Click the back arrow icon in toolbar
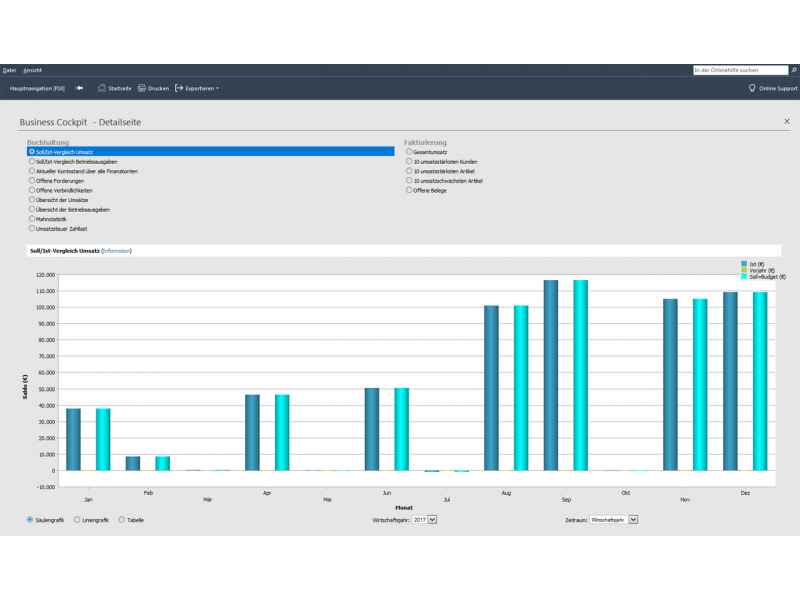This screenshot has height=600, width=800. [79, 88]
